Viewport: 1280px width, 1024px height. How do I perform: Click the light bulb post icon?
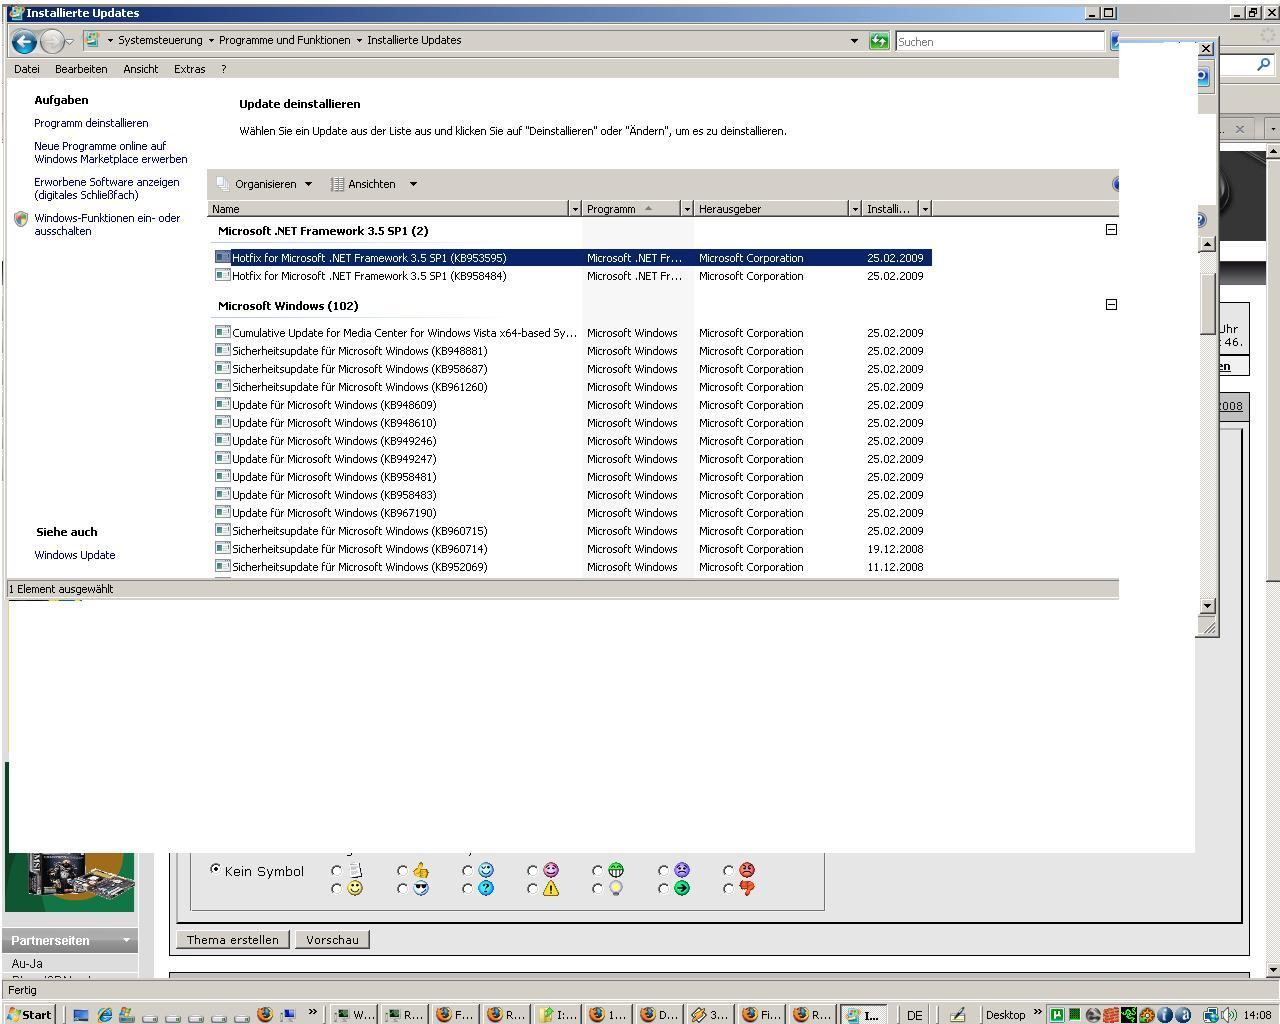click(616, 888)
